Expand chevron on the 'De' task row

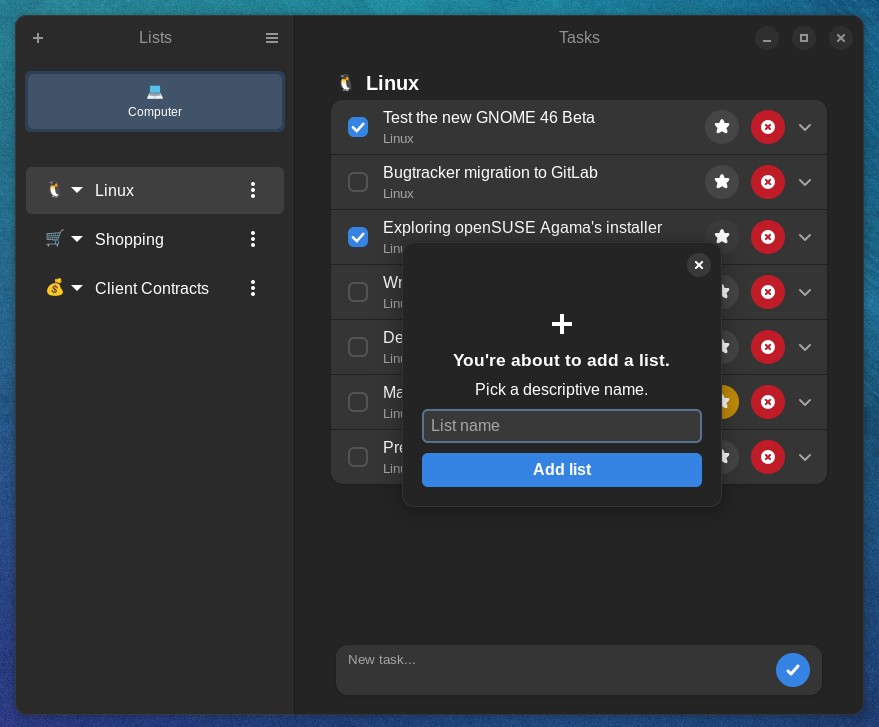pyautogui.click(x=805, y=347)
